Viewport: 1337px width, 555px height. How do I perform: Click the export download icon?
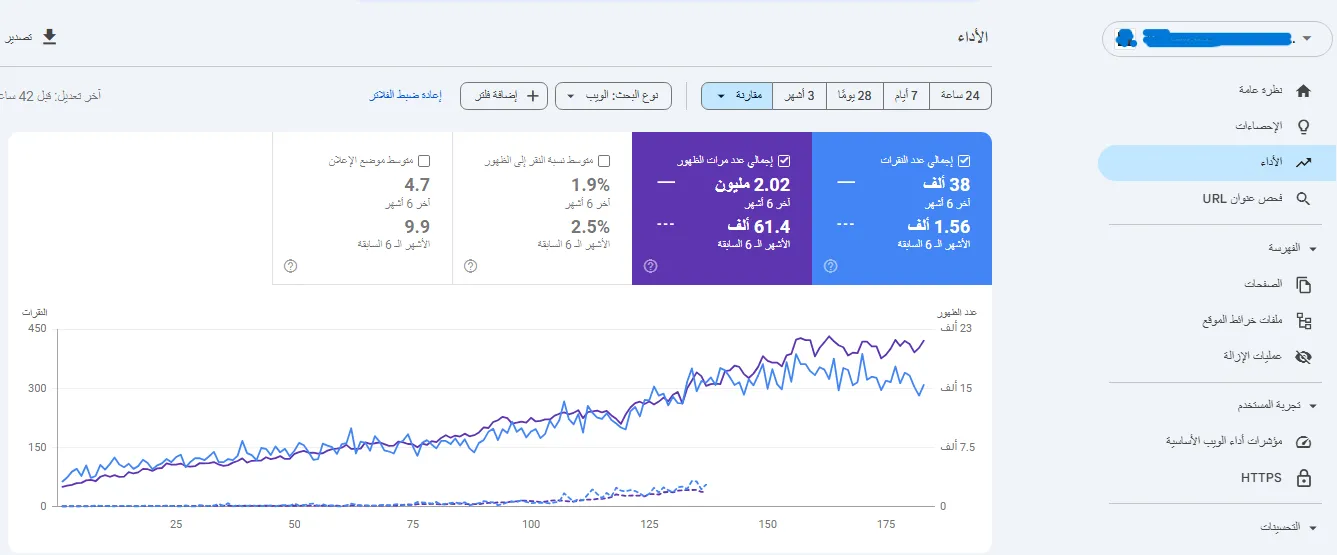click(48, 37)
